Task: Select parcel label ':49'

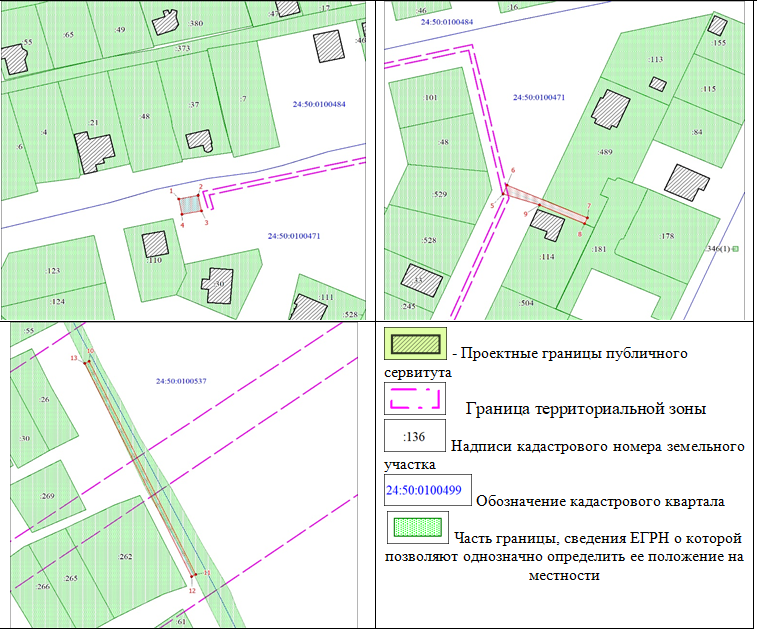Action: (x=120, y=29)
